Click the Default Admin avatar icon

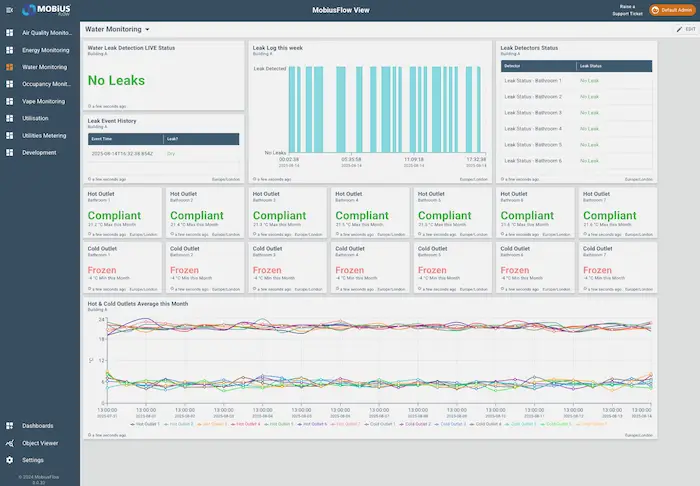coord(655,10)
